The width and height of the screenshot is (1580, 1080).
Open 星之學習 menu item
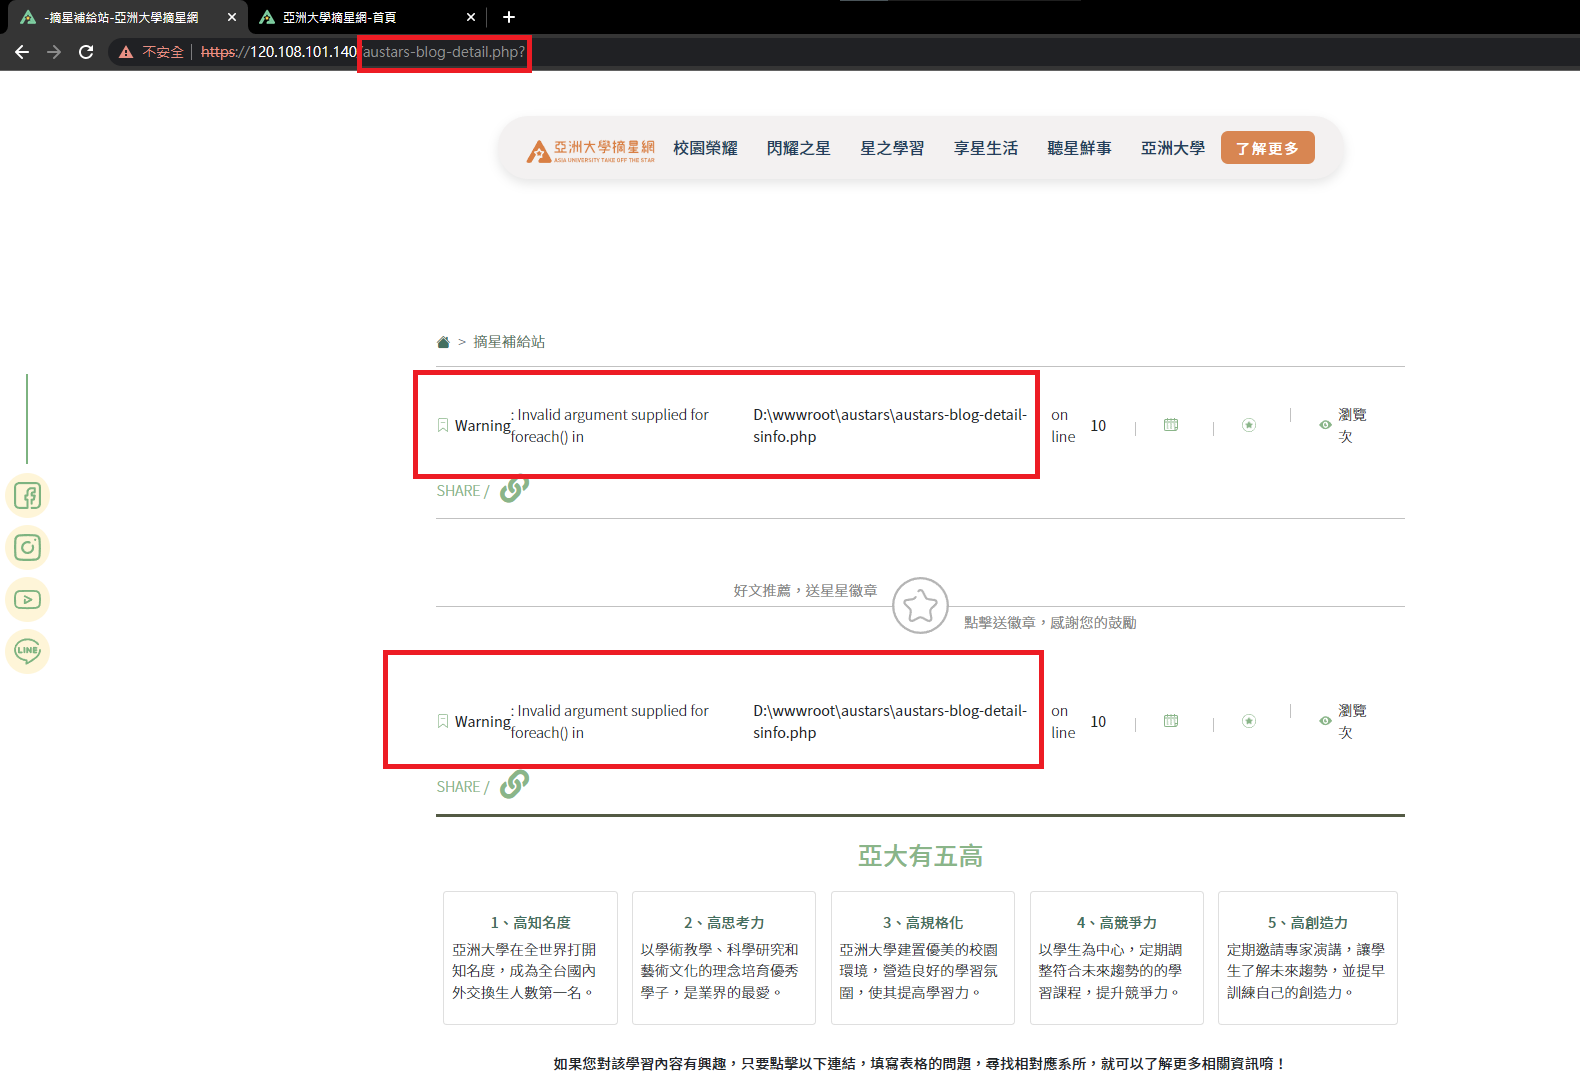coord(892,148)
